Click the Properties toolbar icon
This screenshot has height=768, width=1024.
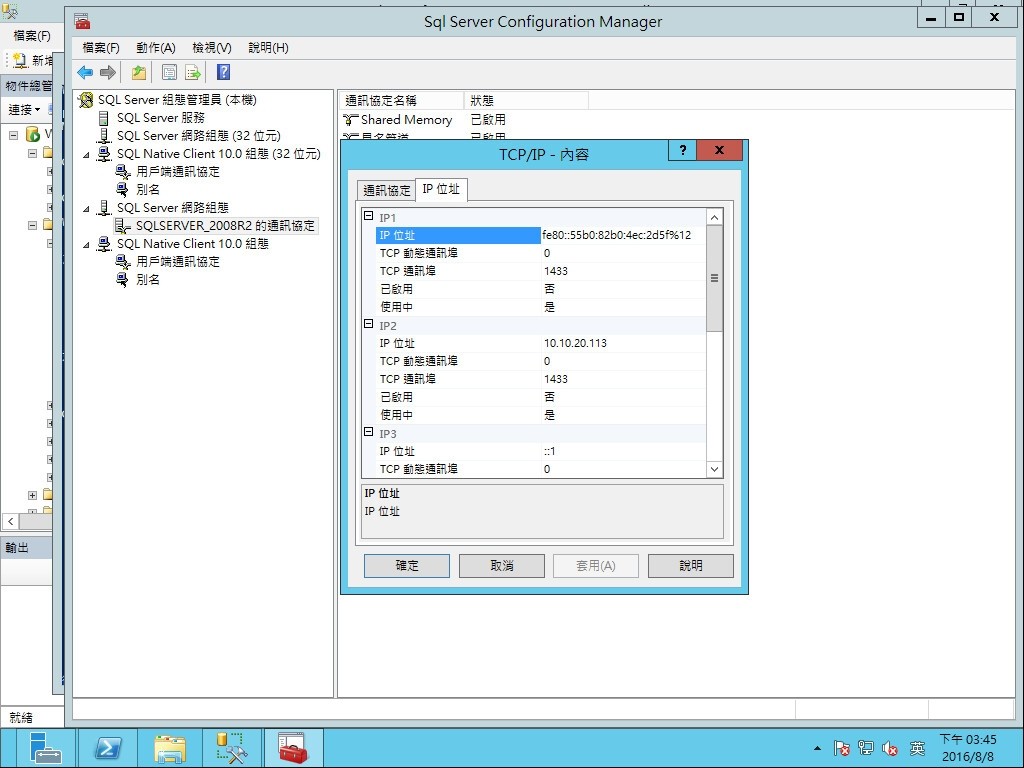click(x=169, y=72)
